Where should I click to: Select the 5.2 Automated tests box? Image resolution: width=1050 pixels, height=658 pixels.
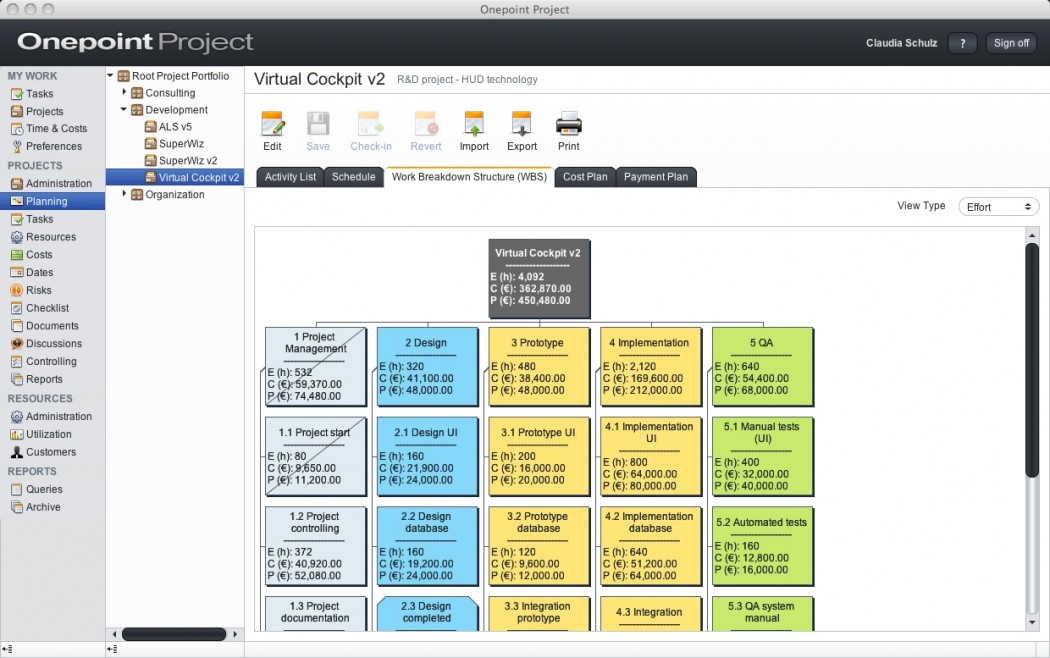pyautogui.click(x=763, y=546)
